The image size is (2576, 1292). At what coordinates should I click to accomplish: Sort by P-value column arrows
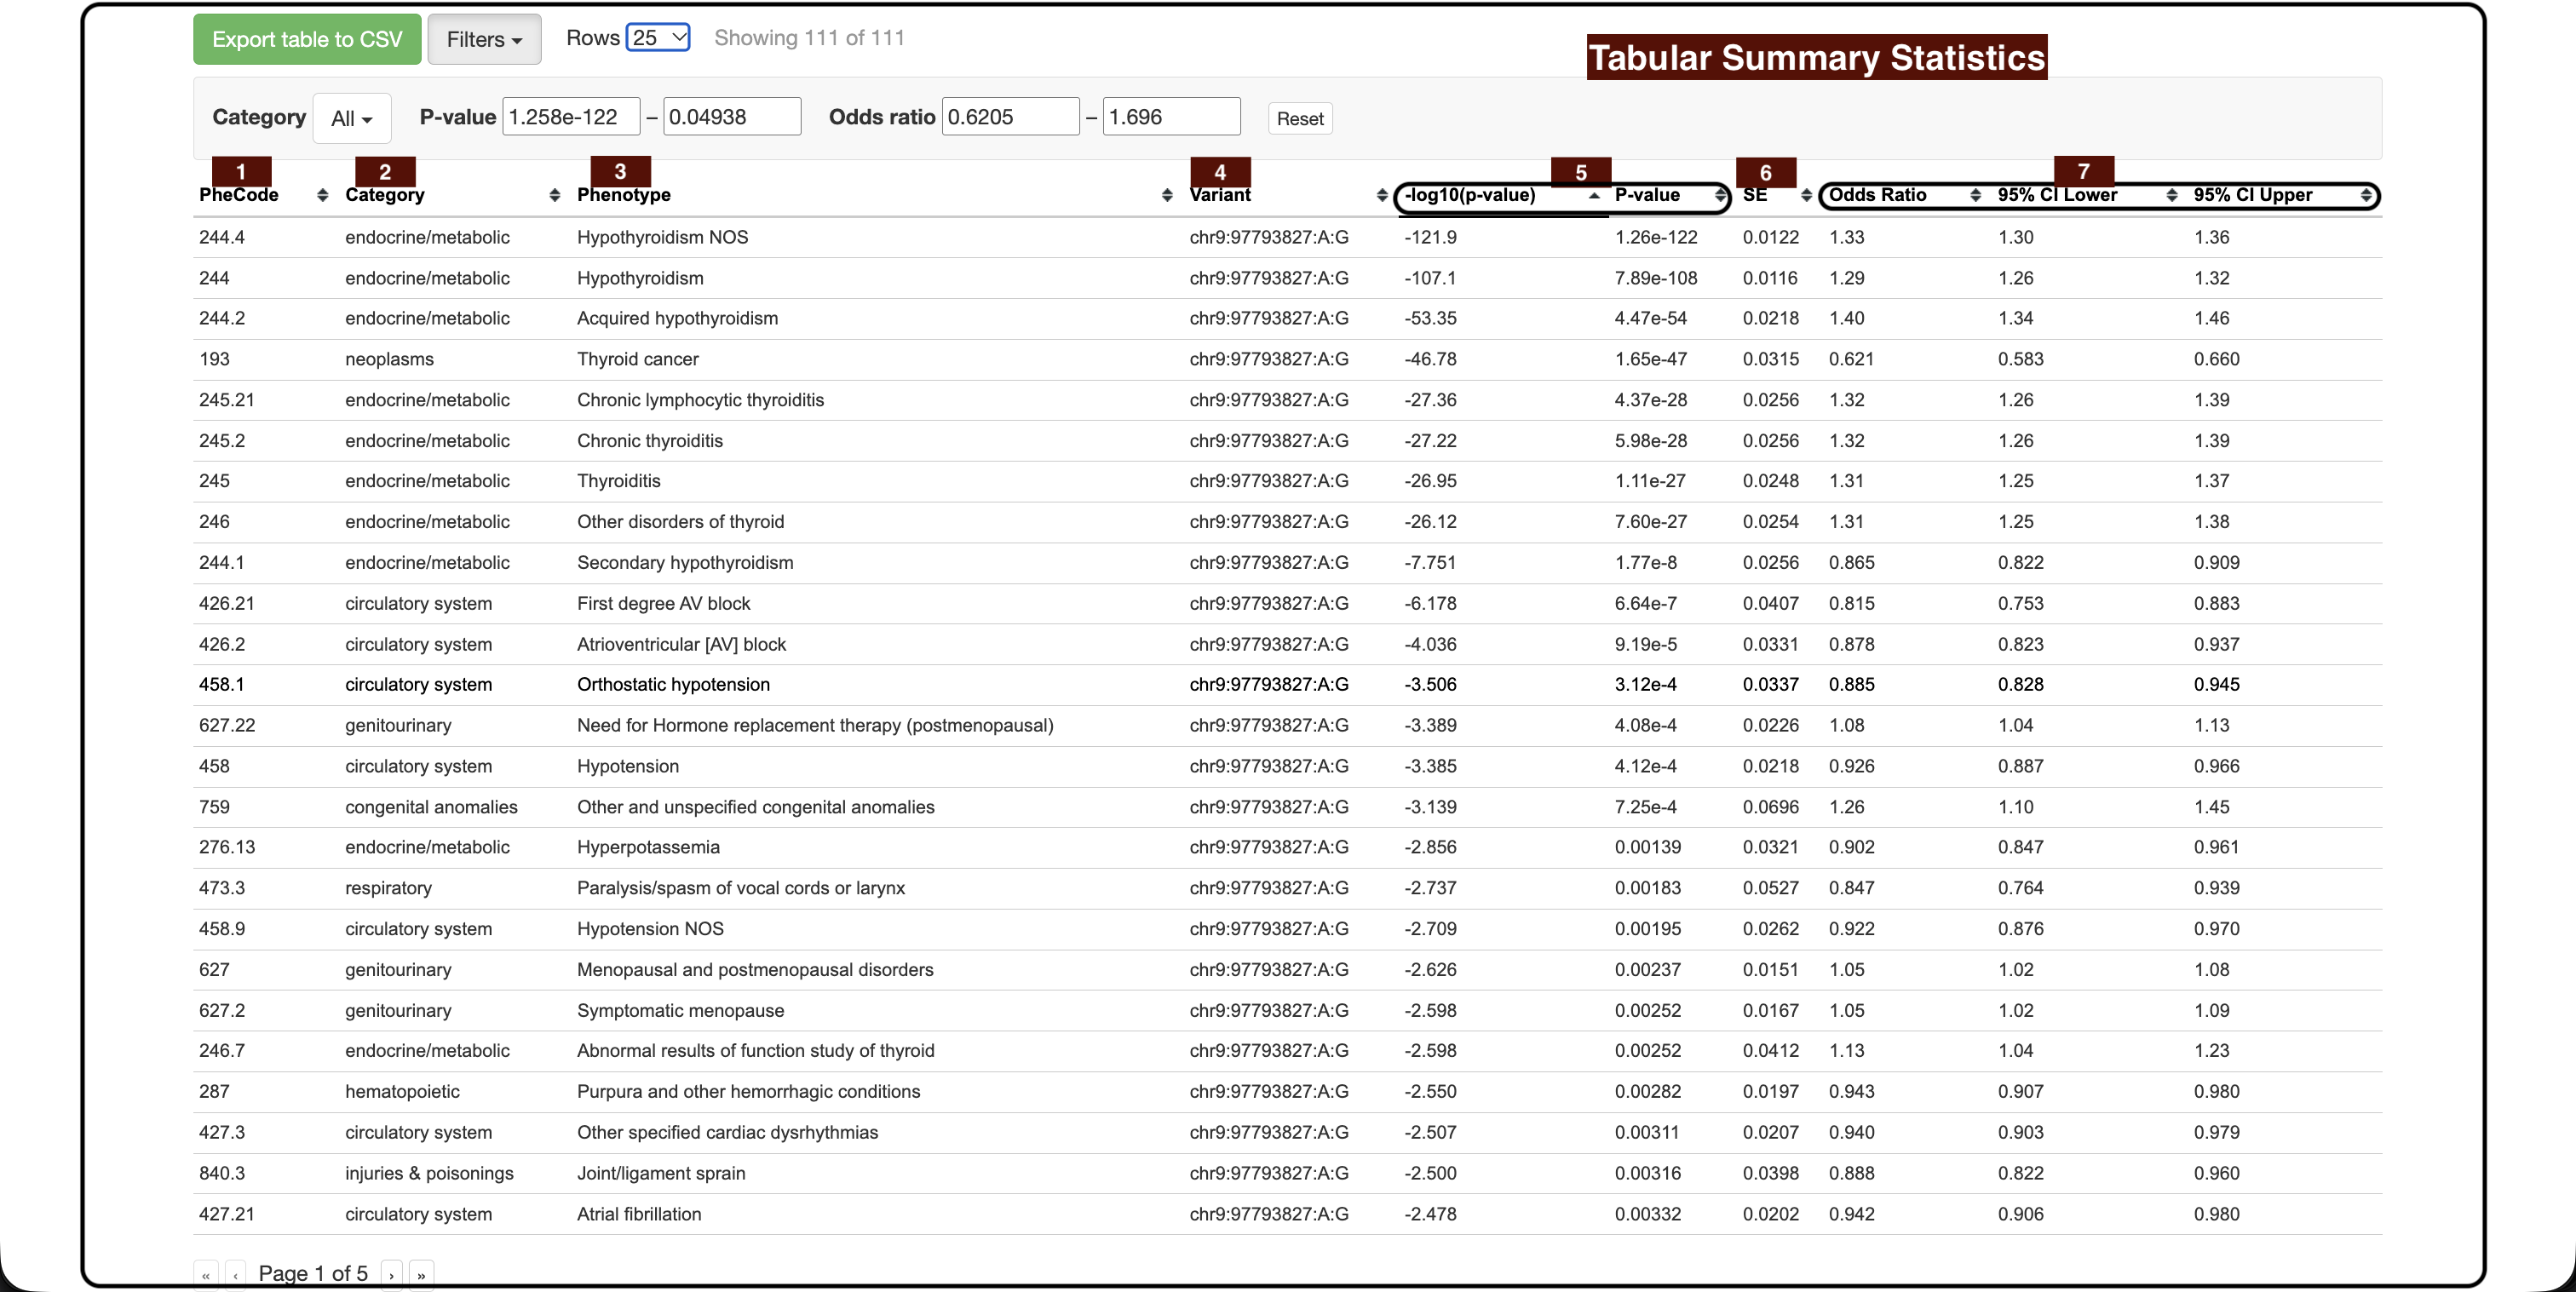tap(1720, 195)
